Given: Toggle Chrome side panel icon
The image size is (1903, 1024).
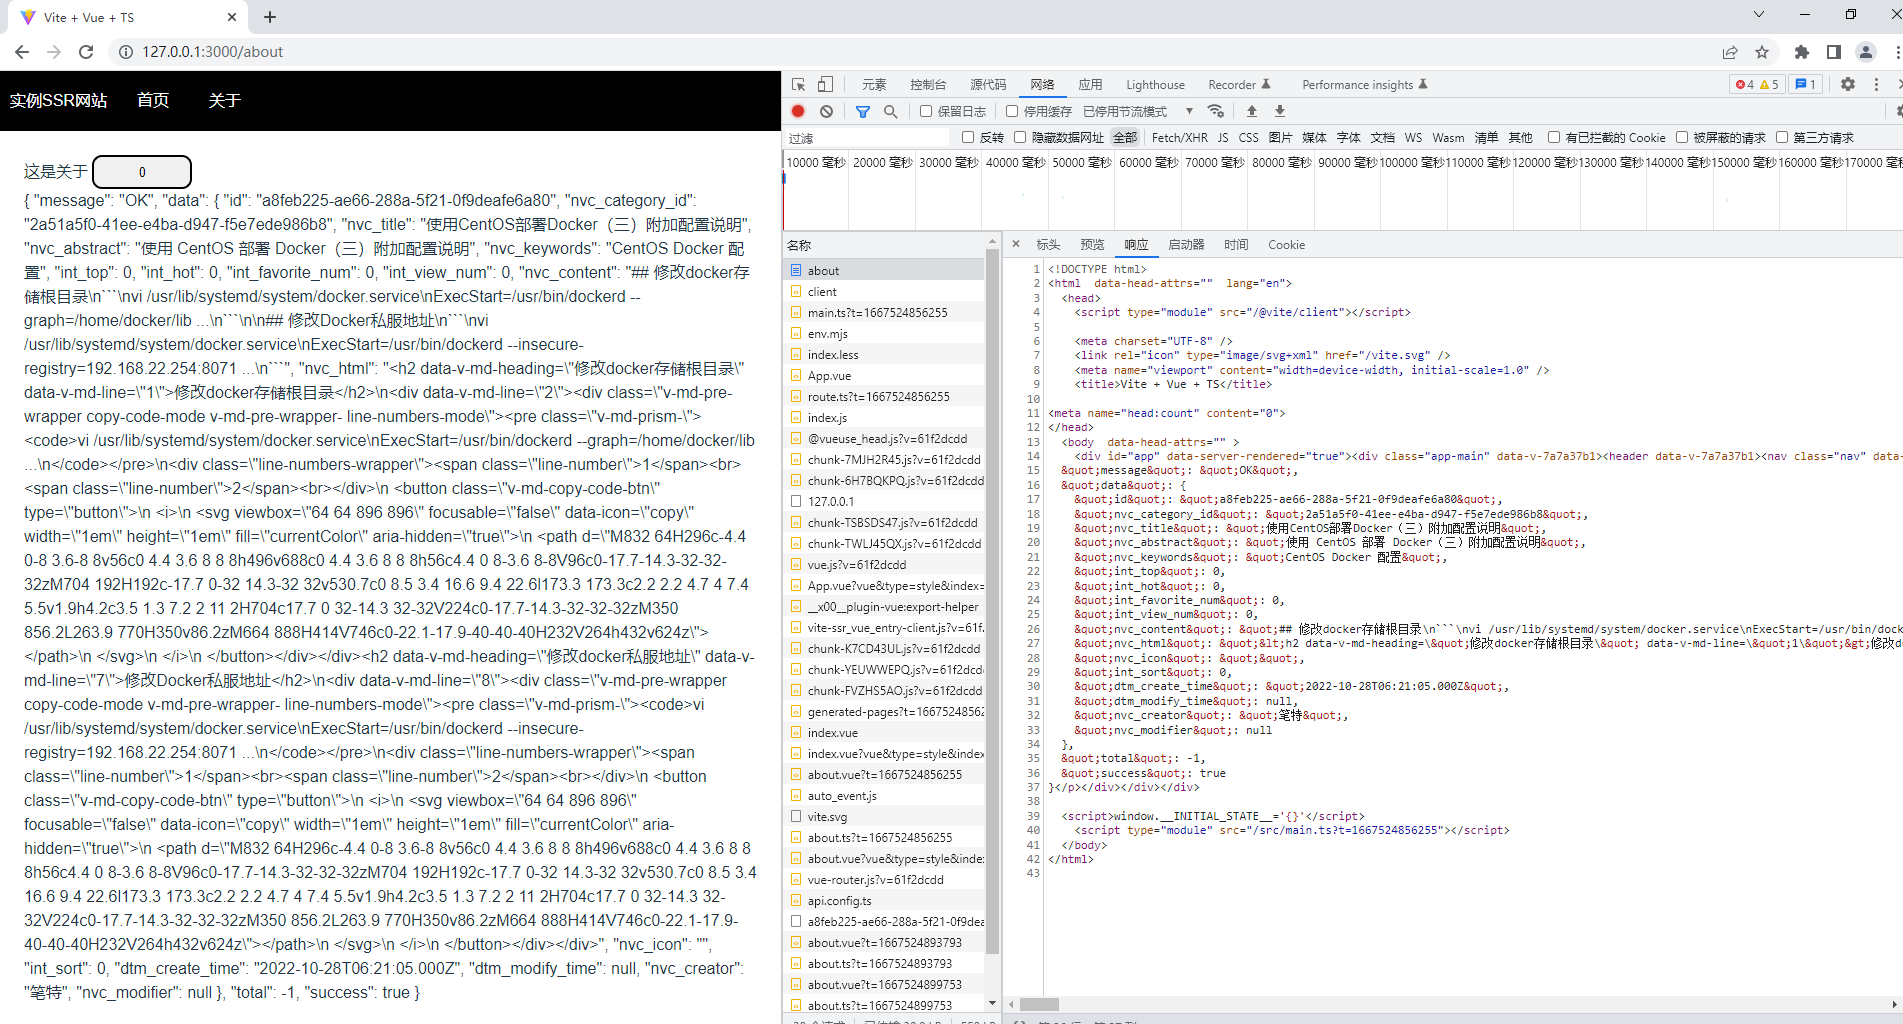Looking at the screenshot, I should (x=1834, y=52).
